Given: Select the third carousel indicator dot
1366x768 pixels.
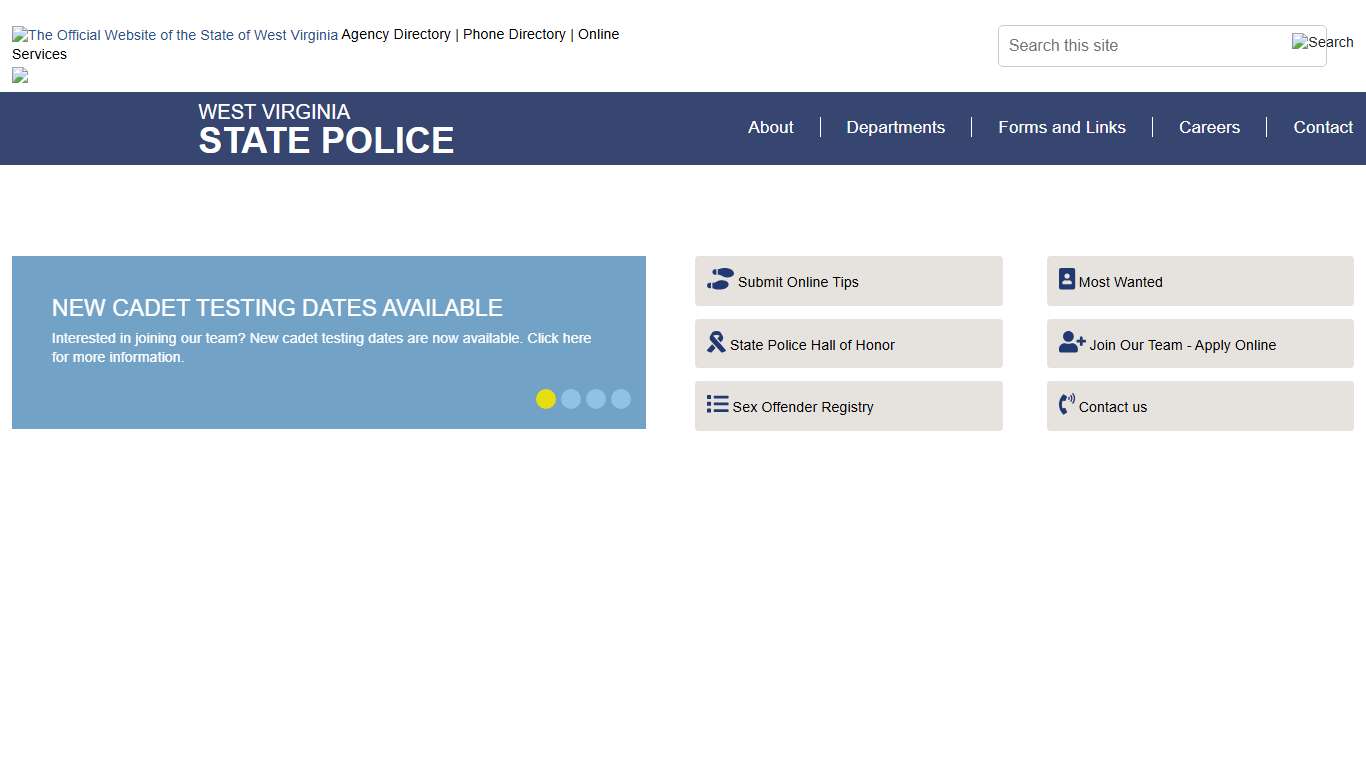Looking at the screenshot, I should (x=596, y=399).
